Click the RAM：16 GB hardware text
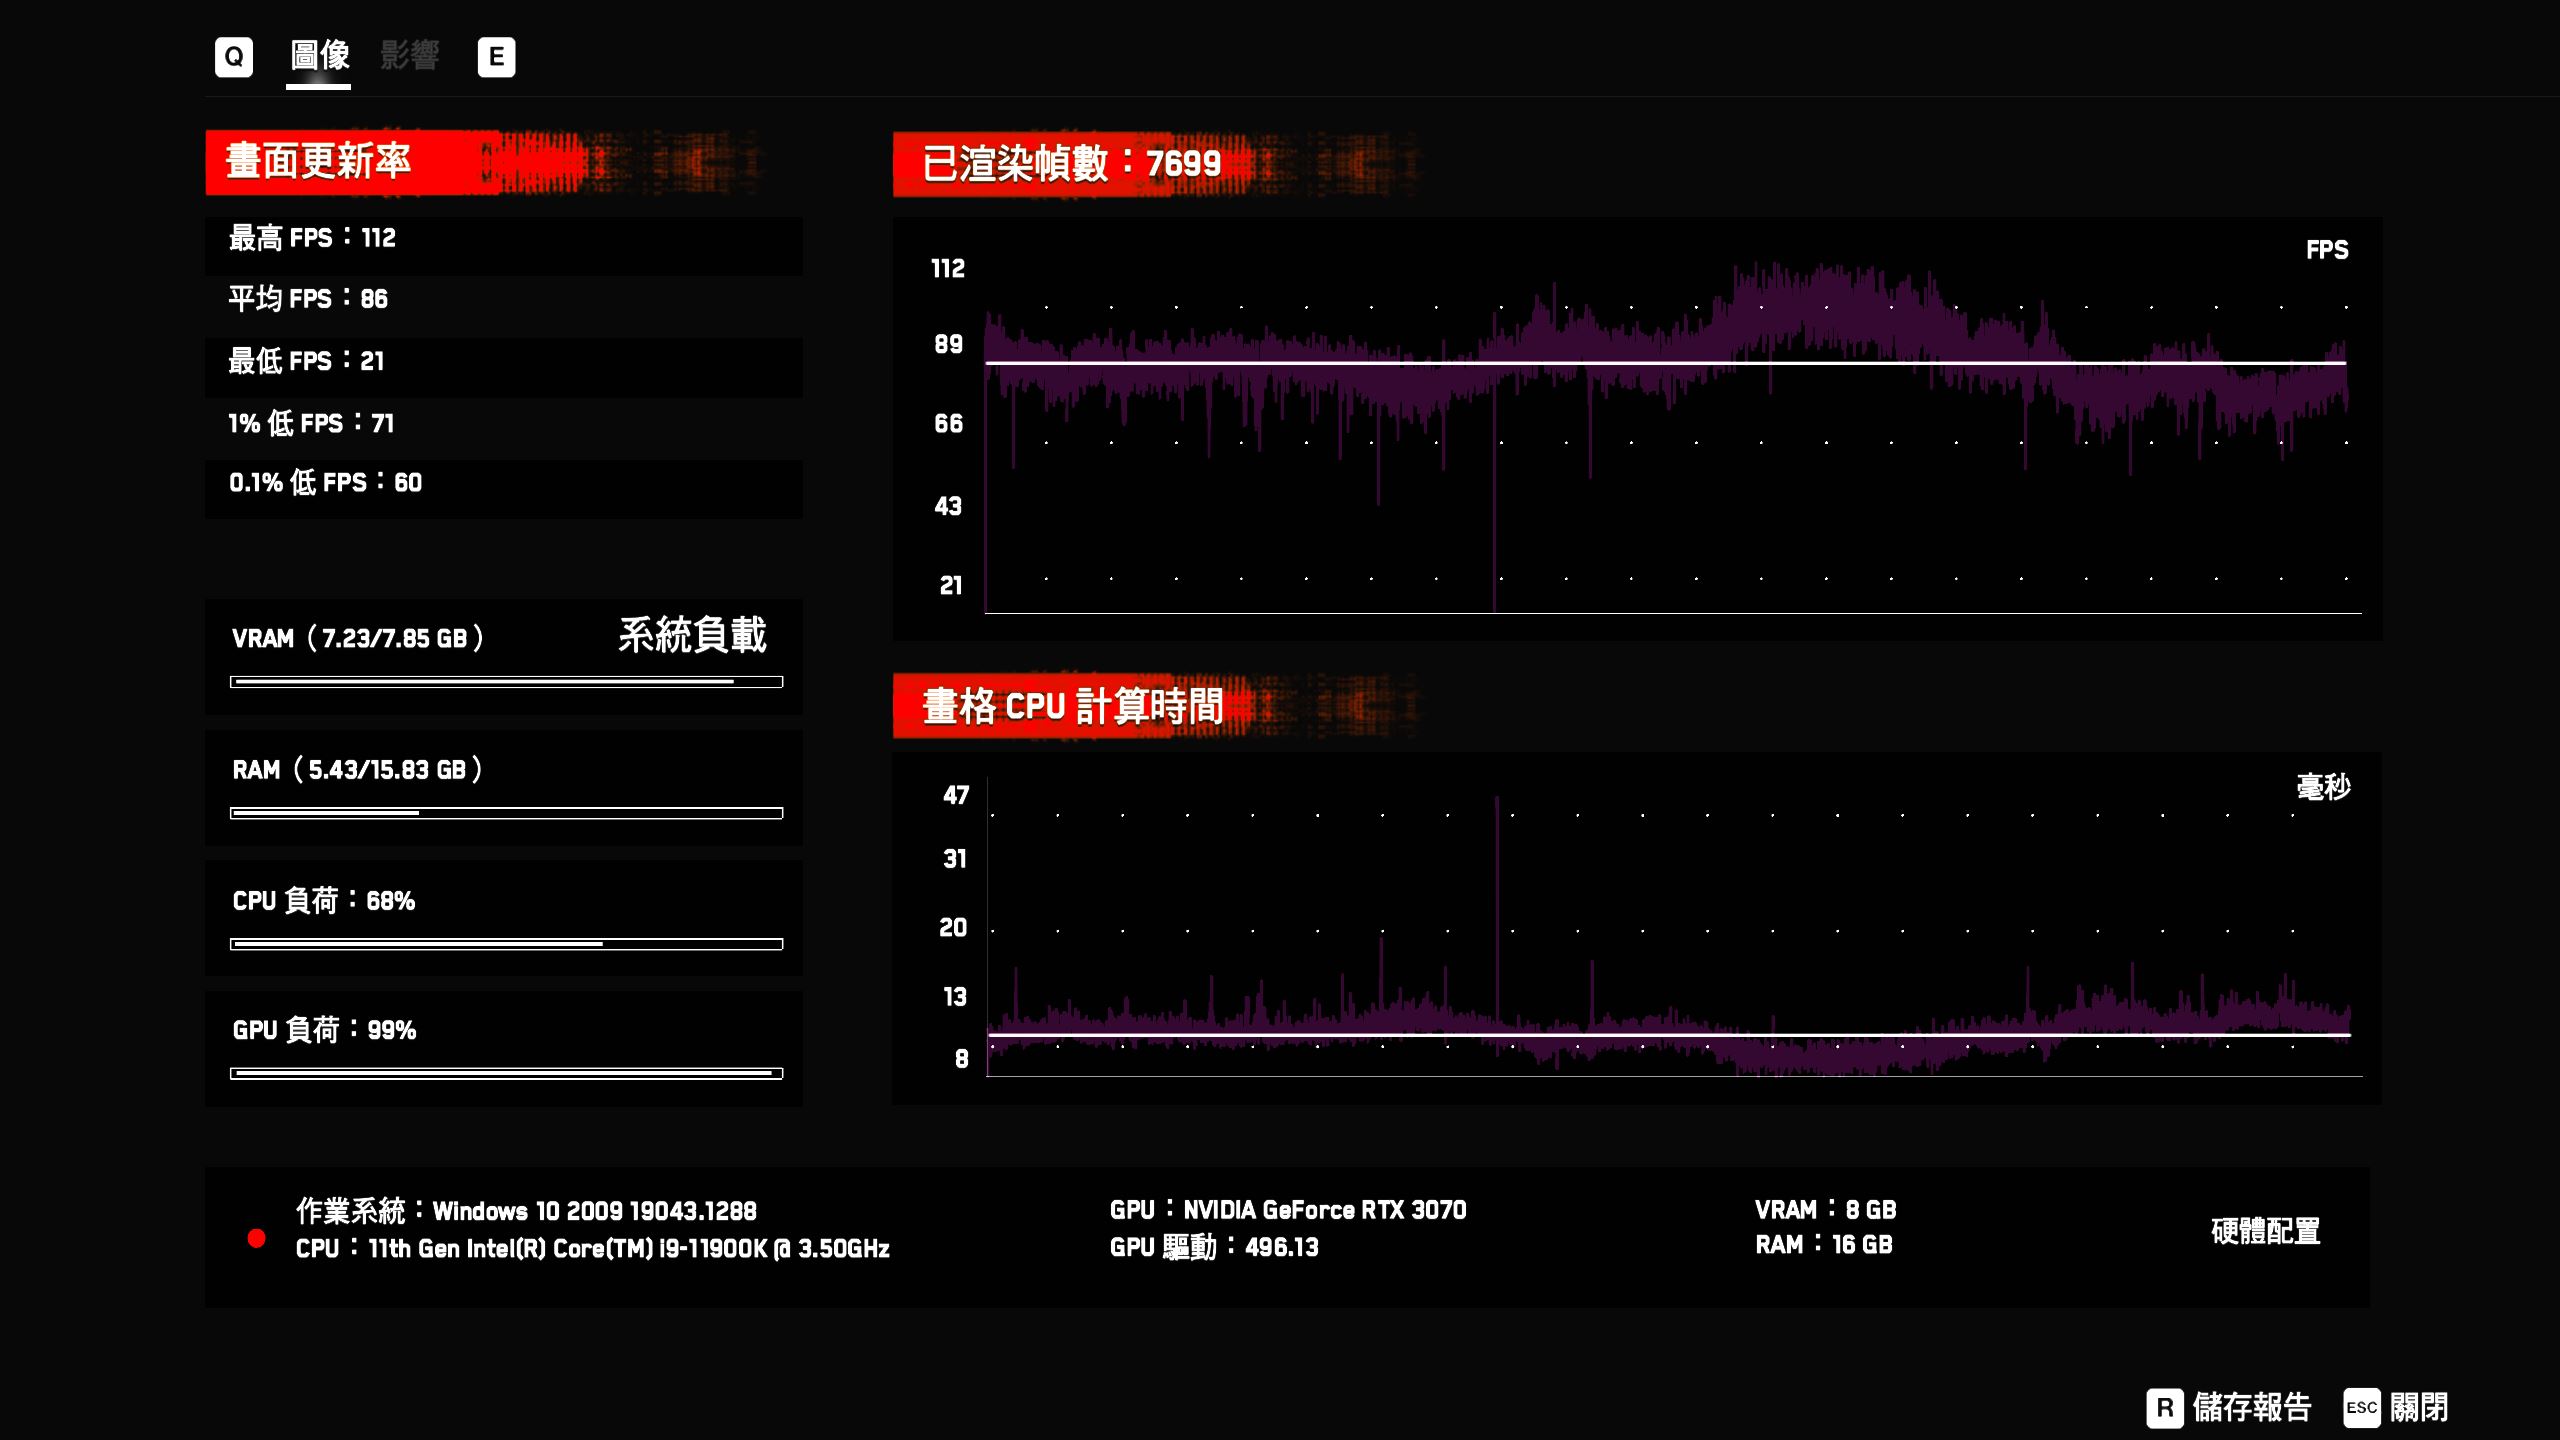The height and width of the screenshot is (1440, 2560). [x=1823, y=1245]
